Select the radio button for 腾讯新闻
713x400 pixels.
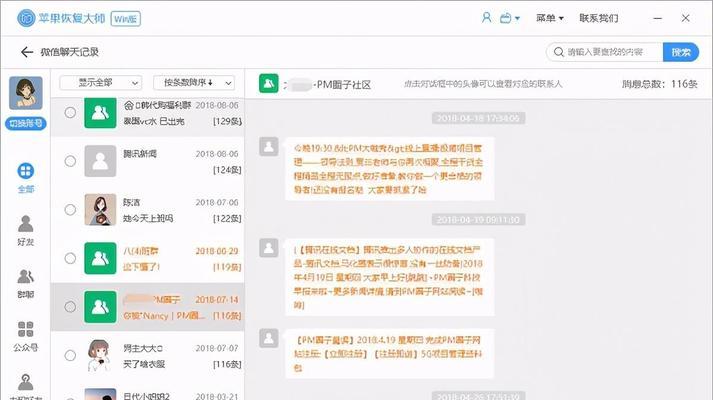click(x=70, y=161)
